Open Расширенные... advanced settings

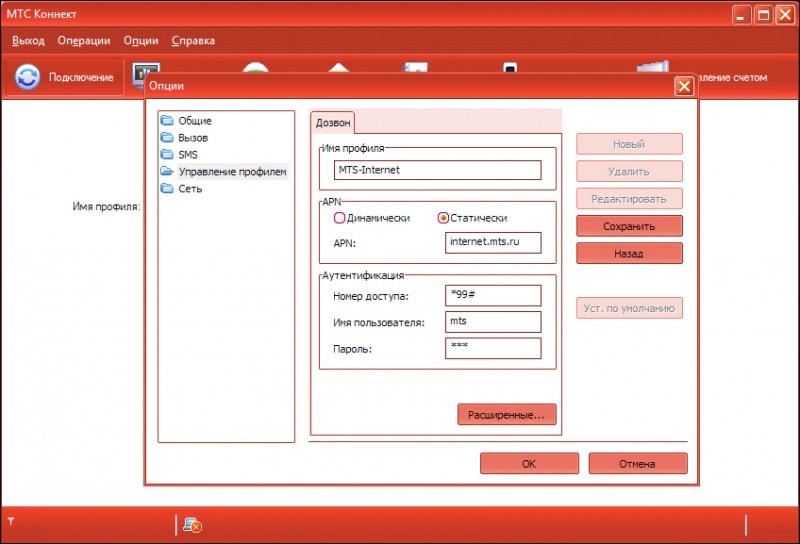point(507,414)
